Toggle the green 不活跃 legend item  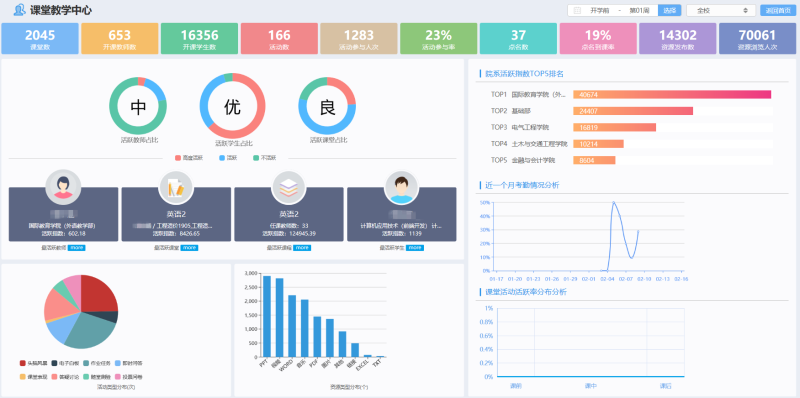point(265,158)
